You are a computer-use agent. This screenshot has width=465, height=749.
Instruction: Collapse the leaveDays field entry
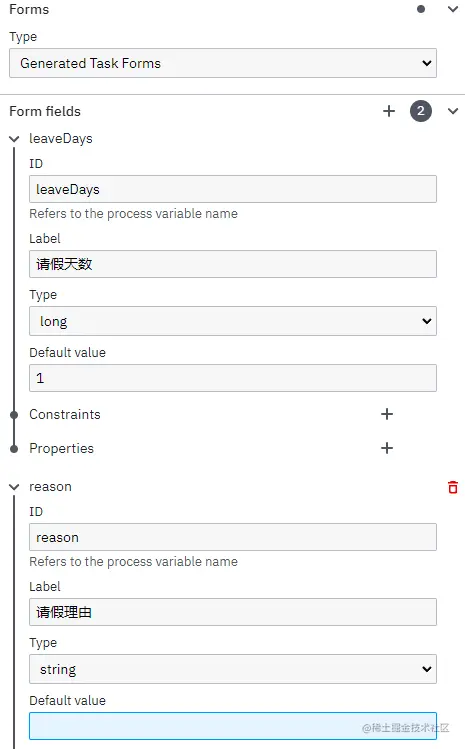(x=14, y=139)
